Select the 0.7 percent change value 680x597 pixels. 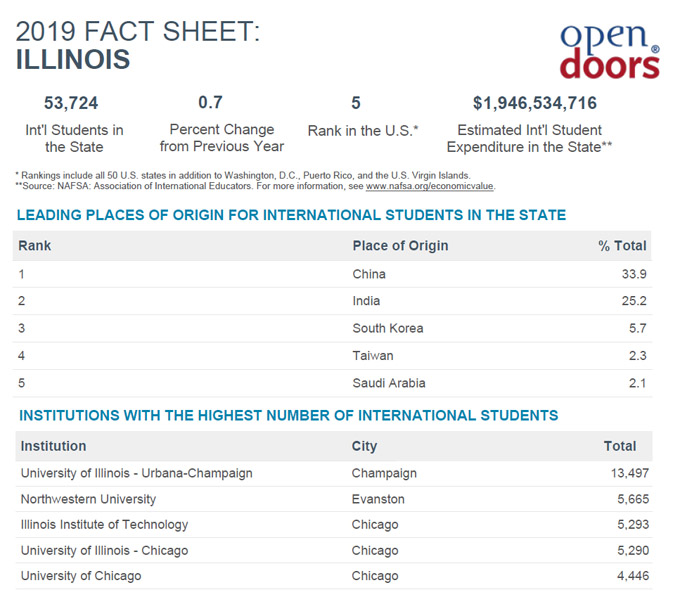210,103
